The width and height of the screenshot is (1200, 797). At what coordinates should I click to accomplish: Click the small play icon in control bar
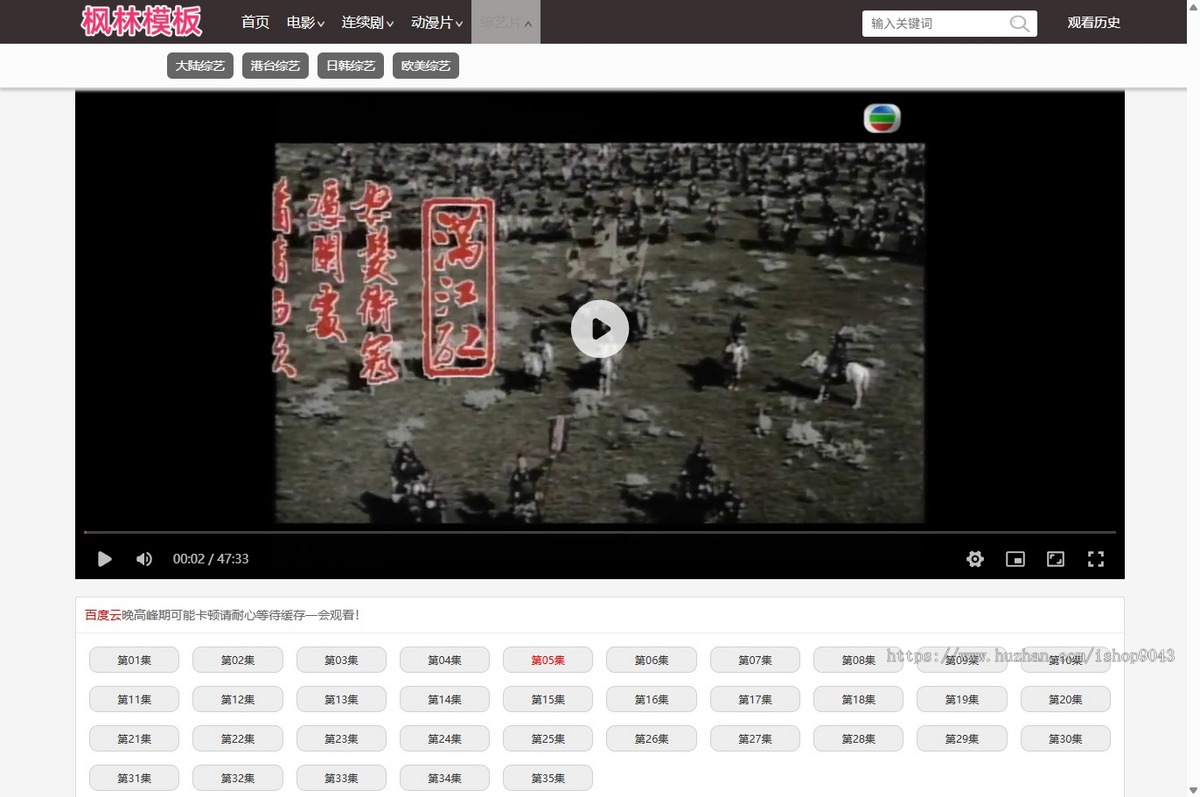pos(104,559)
